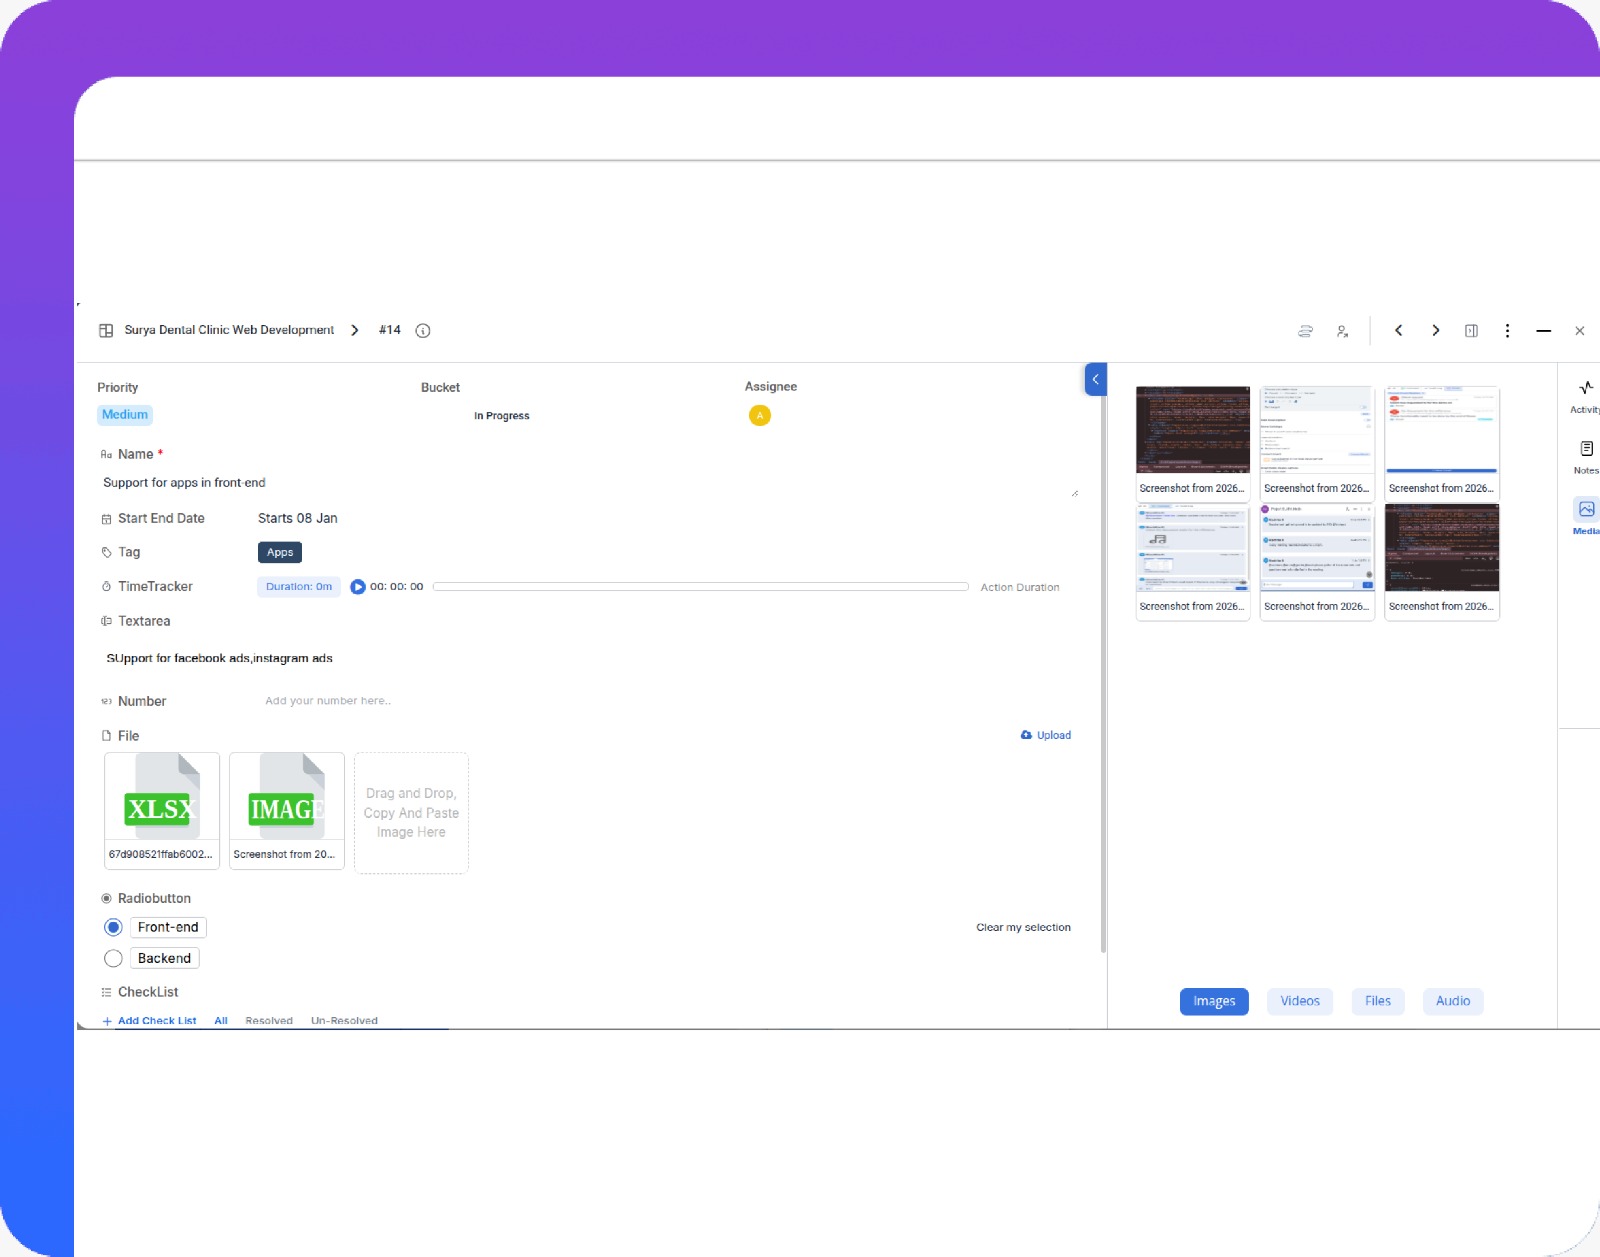Image resolution: width=1600 pixels, height=1257 pixels.
Task: Switch to the Videos media tab
Action: point(1300,1001)
